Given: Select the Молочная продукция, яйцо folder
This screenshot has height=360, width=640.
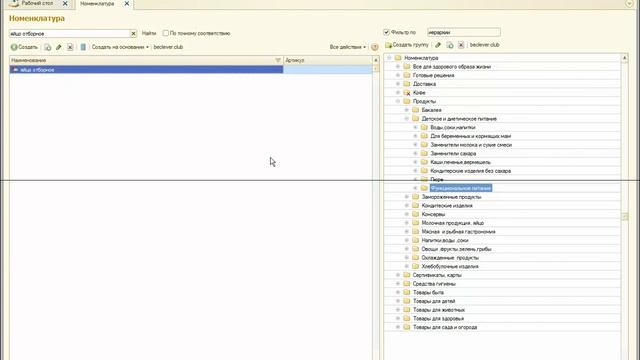Looking at the screenshot, I should (453, 223).
